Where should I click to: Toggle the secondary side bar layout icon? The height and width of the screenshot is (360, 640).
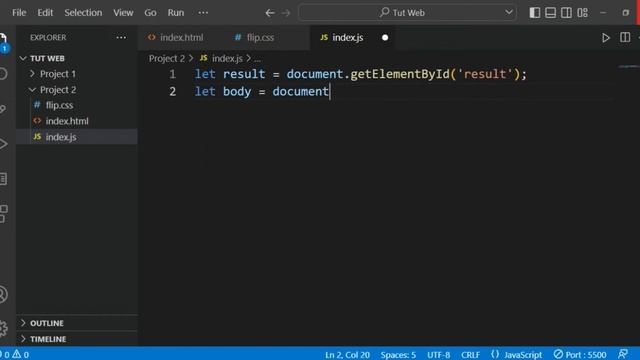pos(566,13)
